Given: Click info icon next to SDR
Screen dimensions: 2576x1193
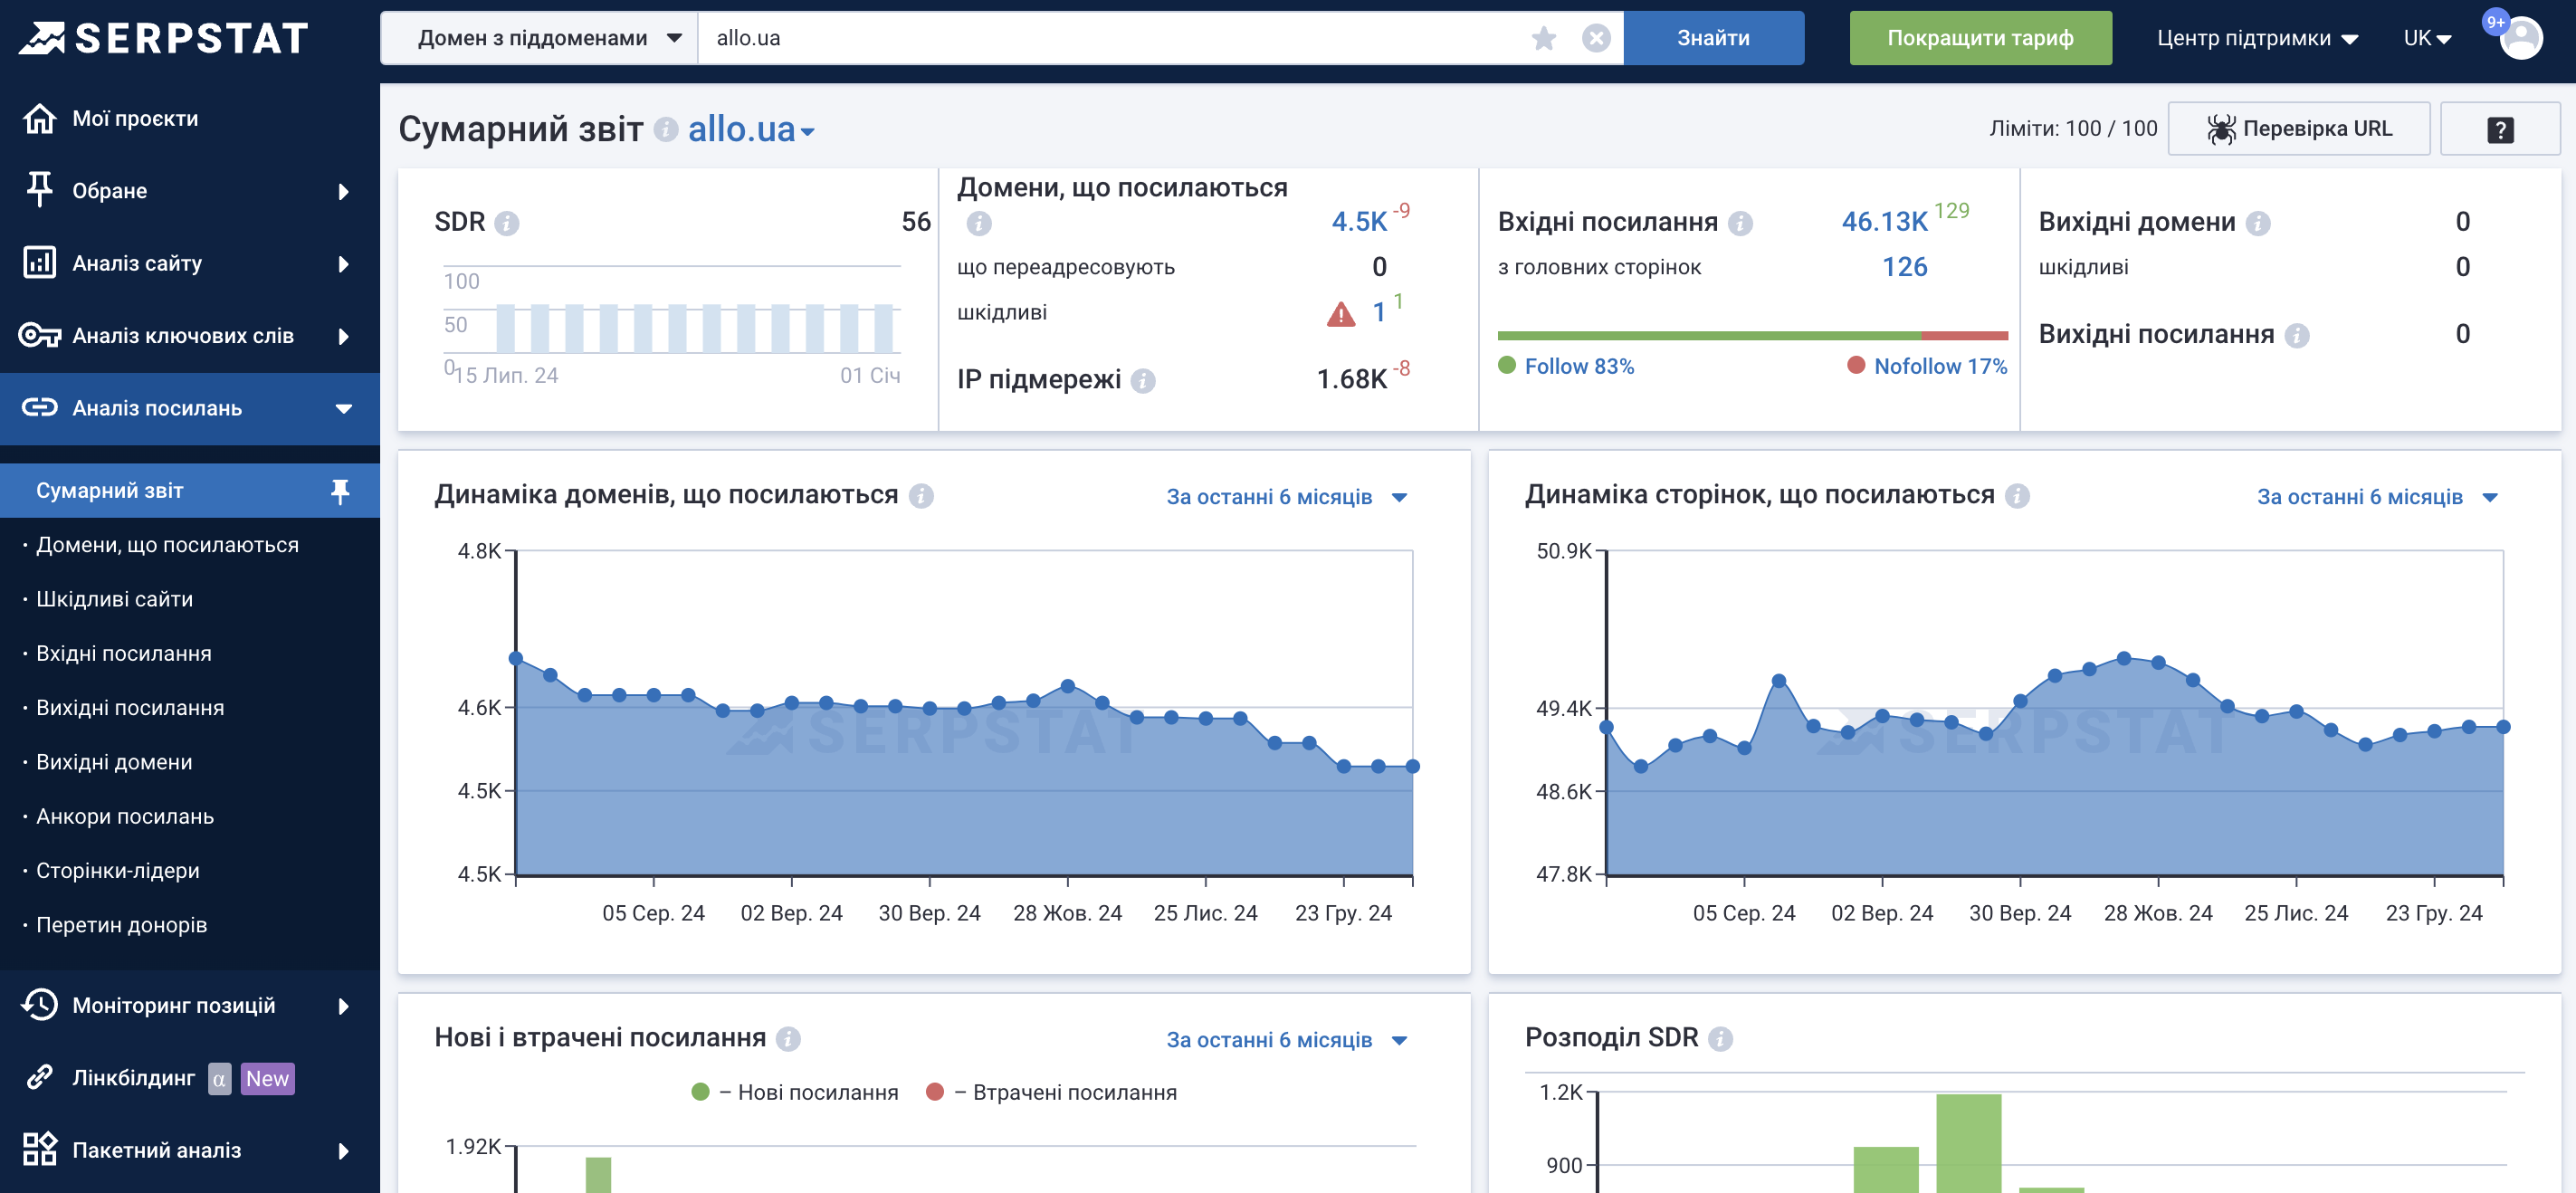Looking at the screenshot, I should [x=507, y=223].
